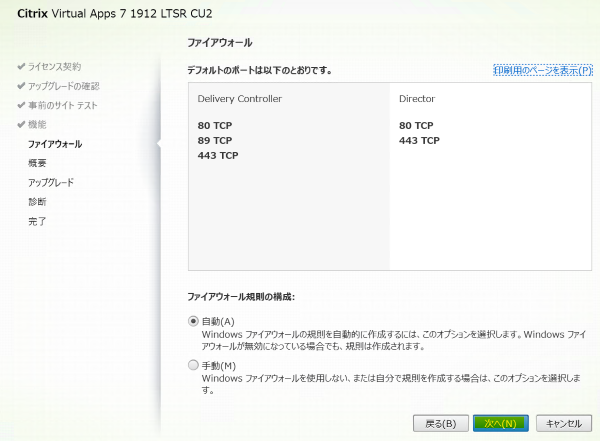Click the ライセンス契約 checkmark icon
Image resolution: width=600 pixels, height=441 pixels.
pyautogui.click(x=21, y=67)
